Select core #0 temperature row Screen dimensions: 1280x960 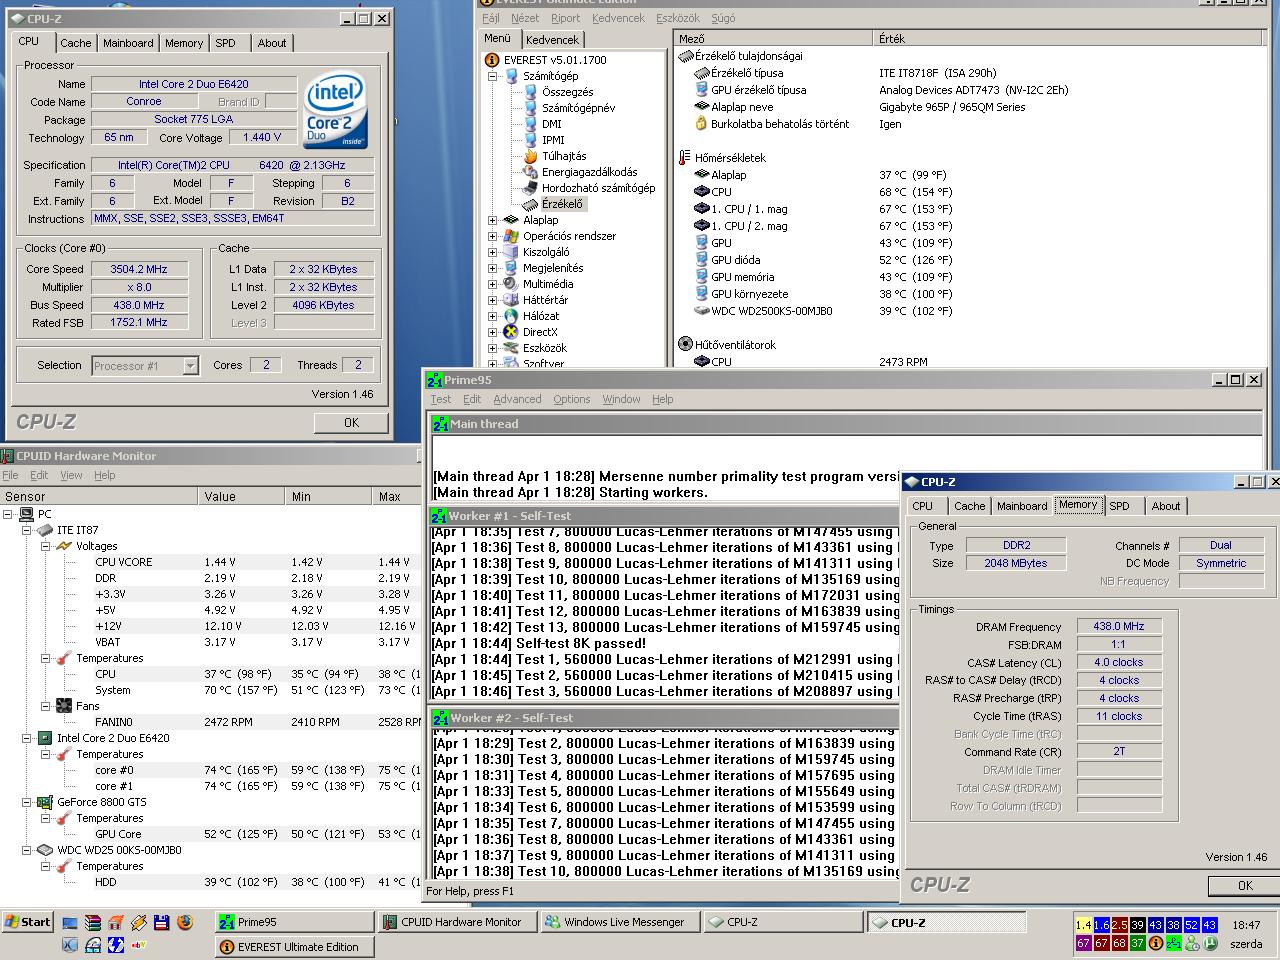[x=210, y=770]
